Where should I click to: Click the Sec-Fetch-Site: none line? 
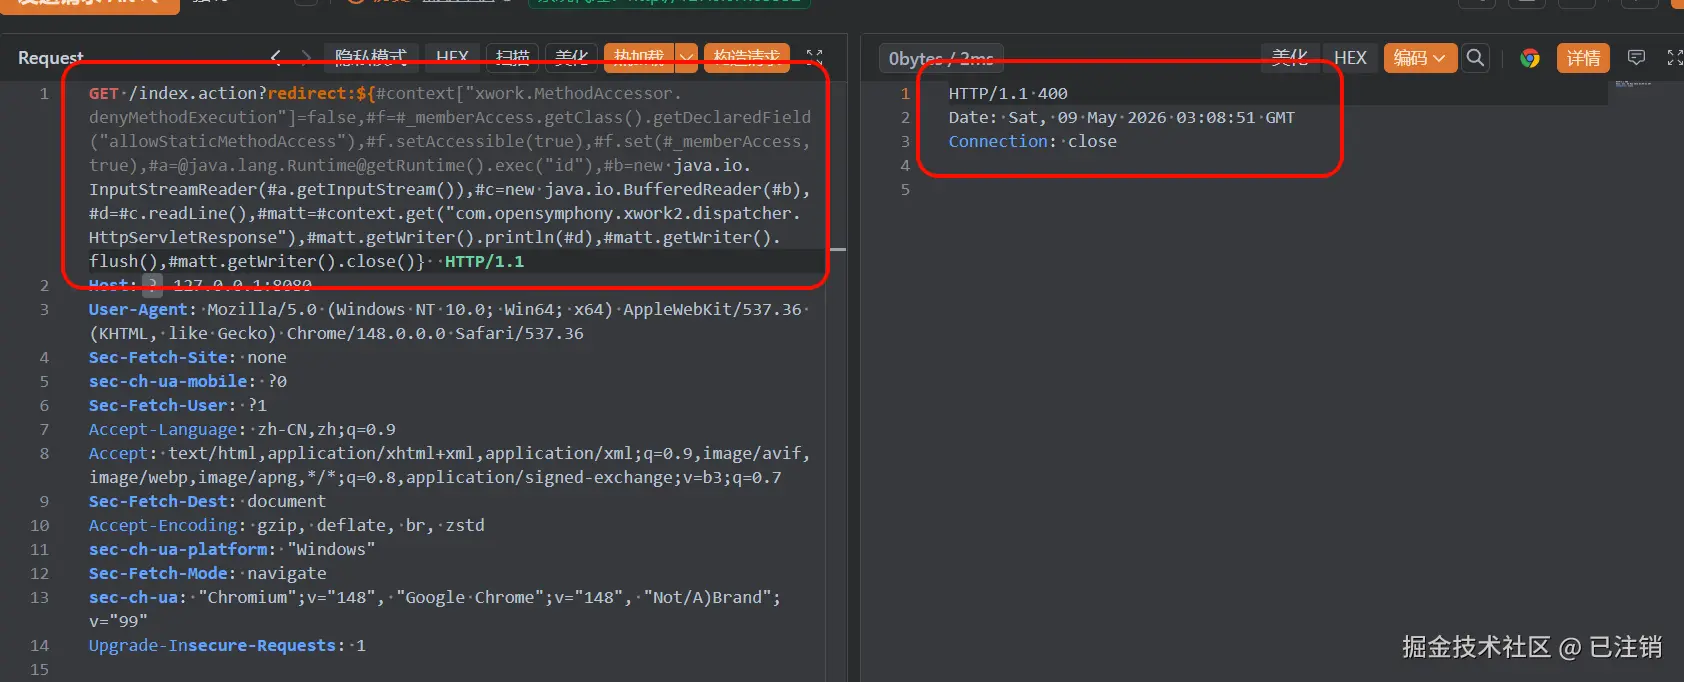coord(187,357)
